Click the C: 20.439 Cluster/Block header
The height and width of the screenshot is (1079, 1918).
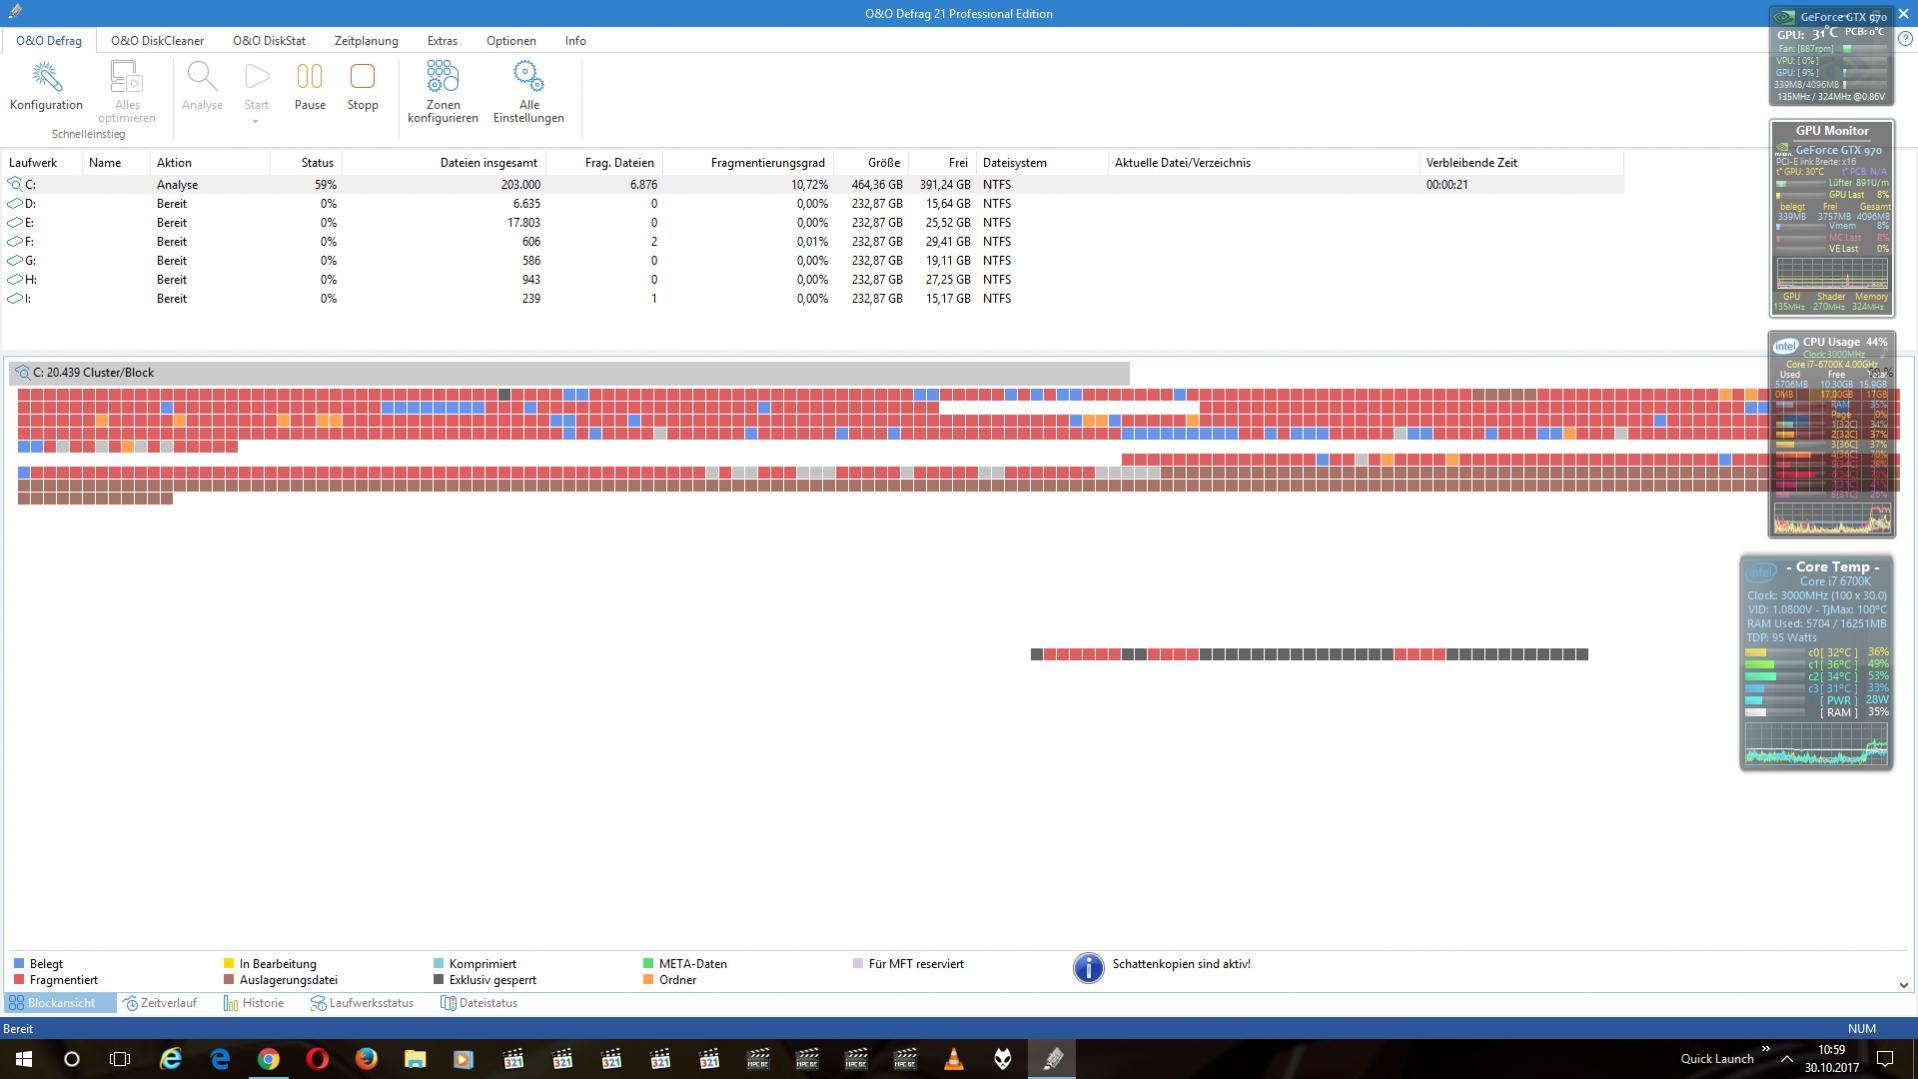[569, 372]
